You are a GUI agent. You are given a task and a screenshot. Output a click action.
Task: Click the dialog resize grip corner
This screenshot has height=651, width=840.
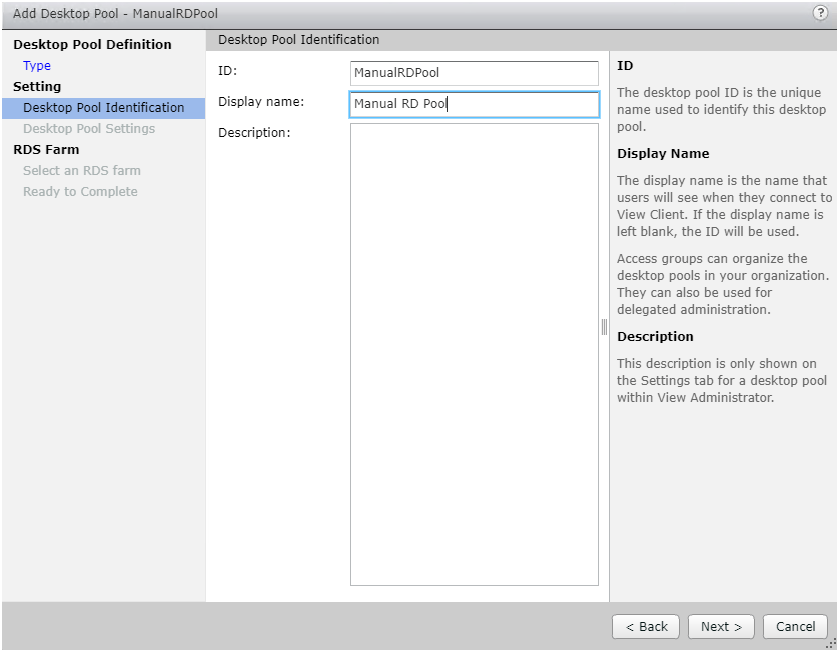831,644
